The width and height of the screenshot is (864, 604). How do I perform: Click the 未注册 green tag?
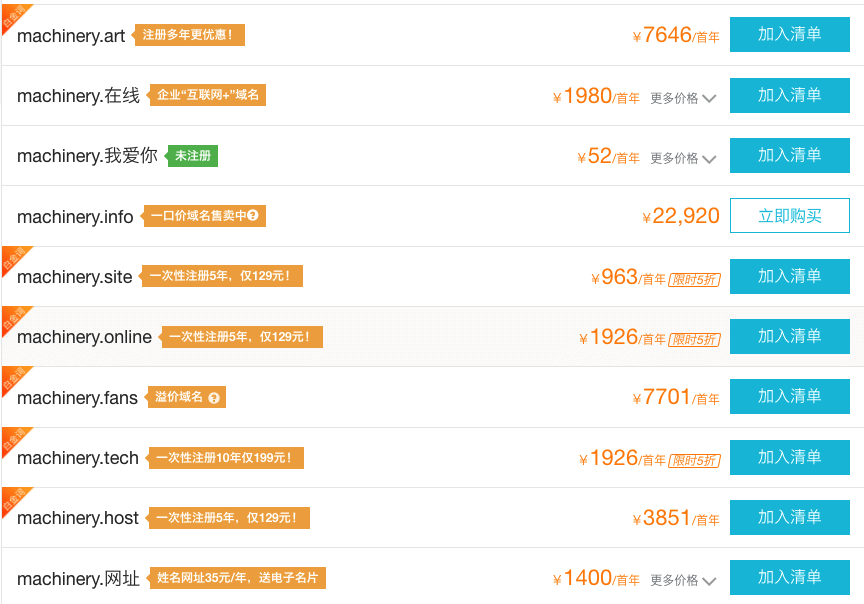[x=193, y=156]
